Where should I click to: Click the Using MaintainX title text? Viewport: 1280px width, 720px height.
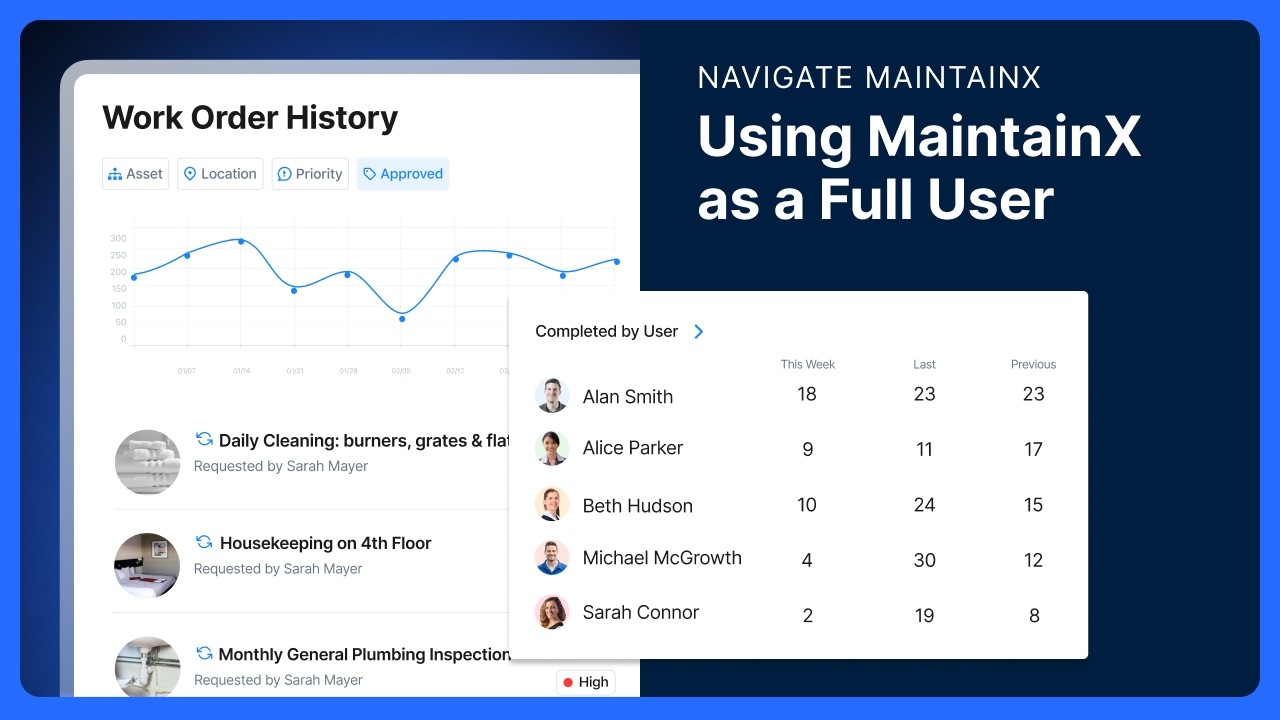click(919, 167)
